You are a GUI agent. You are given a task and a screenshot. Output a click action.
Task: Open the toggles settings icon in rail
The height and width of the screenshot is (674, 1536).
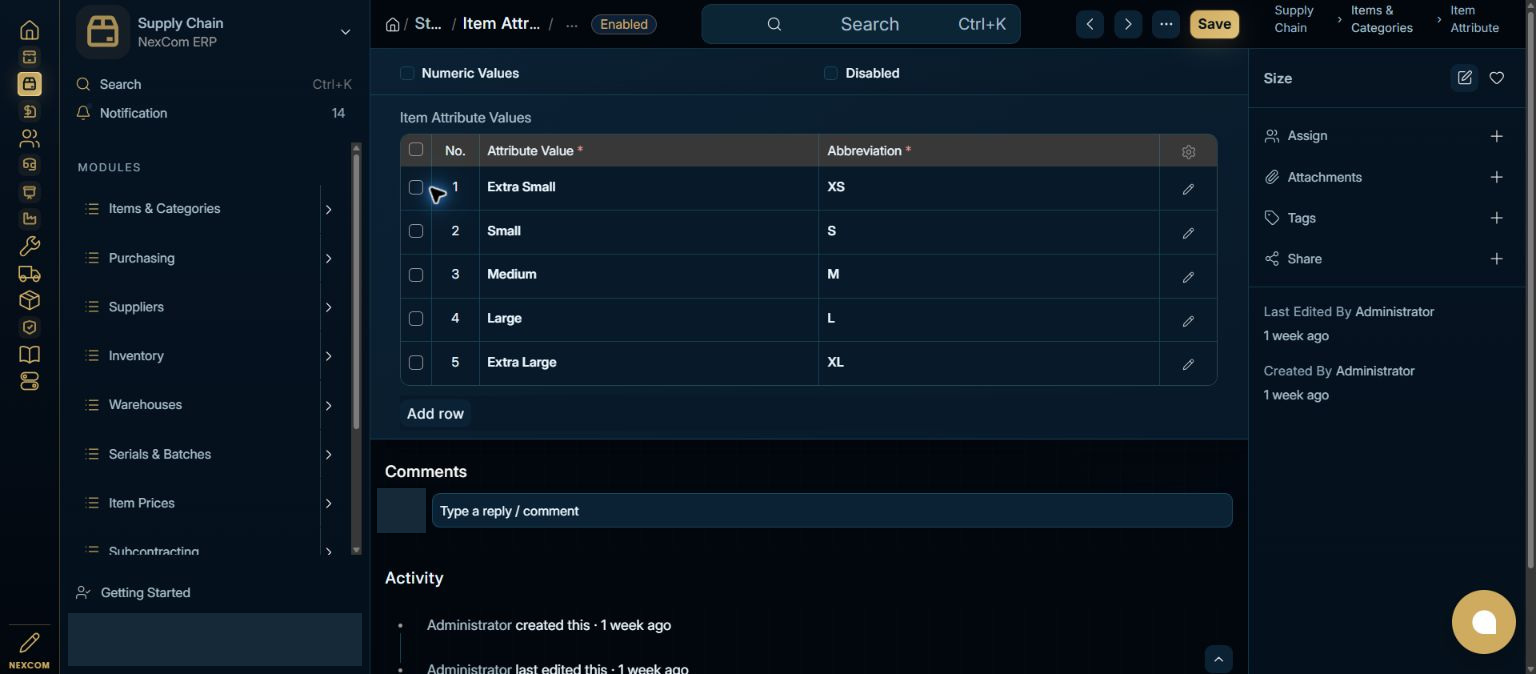click(29, 381)
